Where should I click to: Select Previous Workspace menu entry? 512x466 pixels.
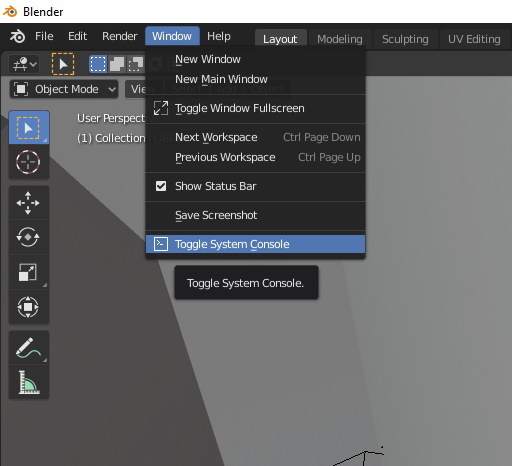[x=255, y=157]
